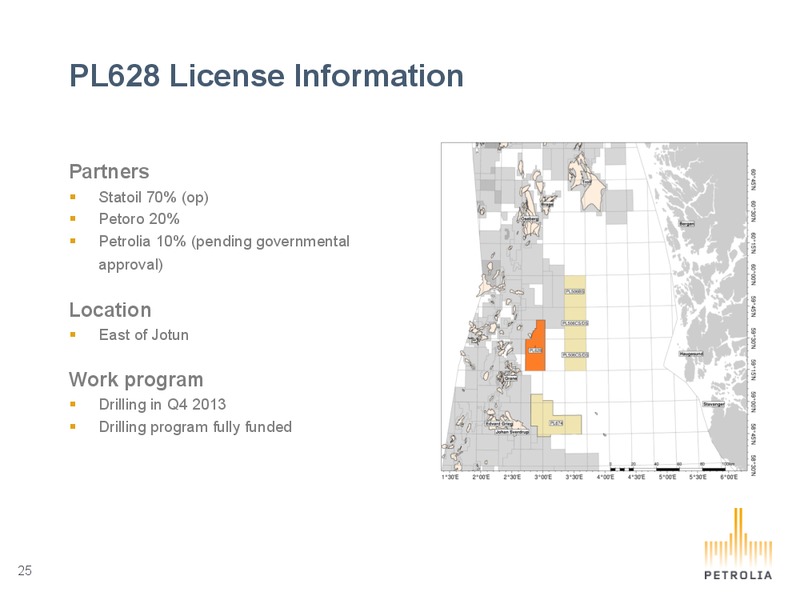The image size is (800, 600).
Task: Click the "Brage" field label on map
Action: pos(546,204)
